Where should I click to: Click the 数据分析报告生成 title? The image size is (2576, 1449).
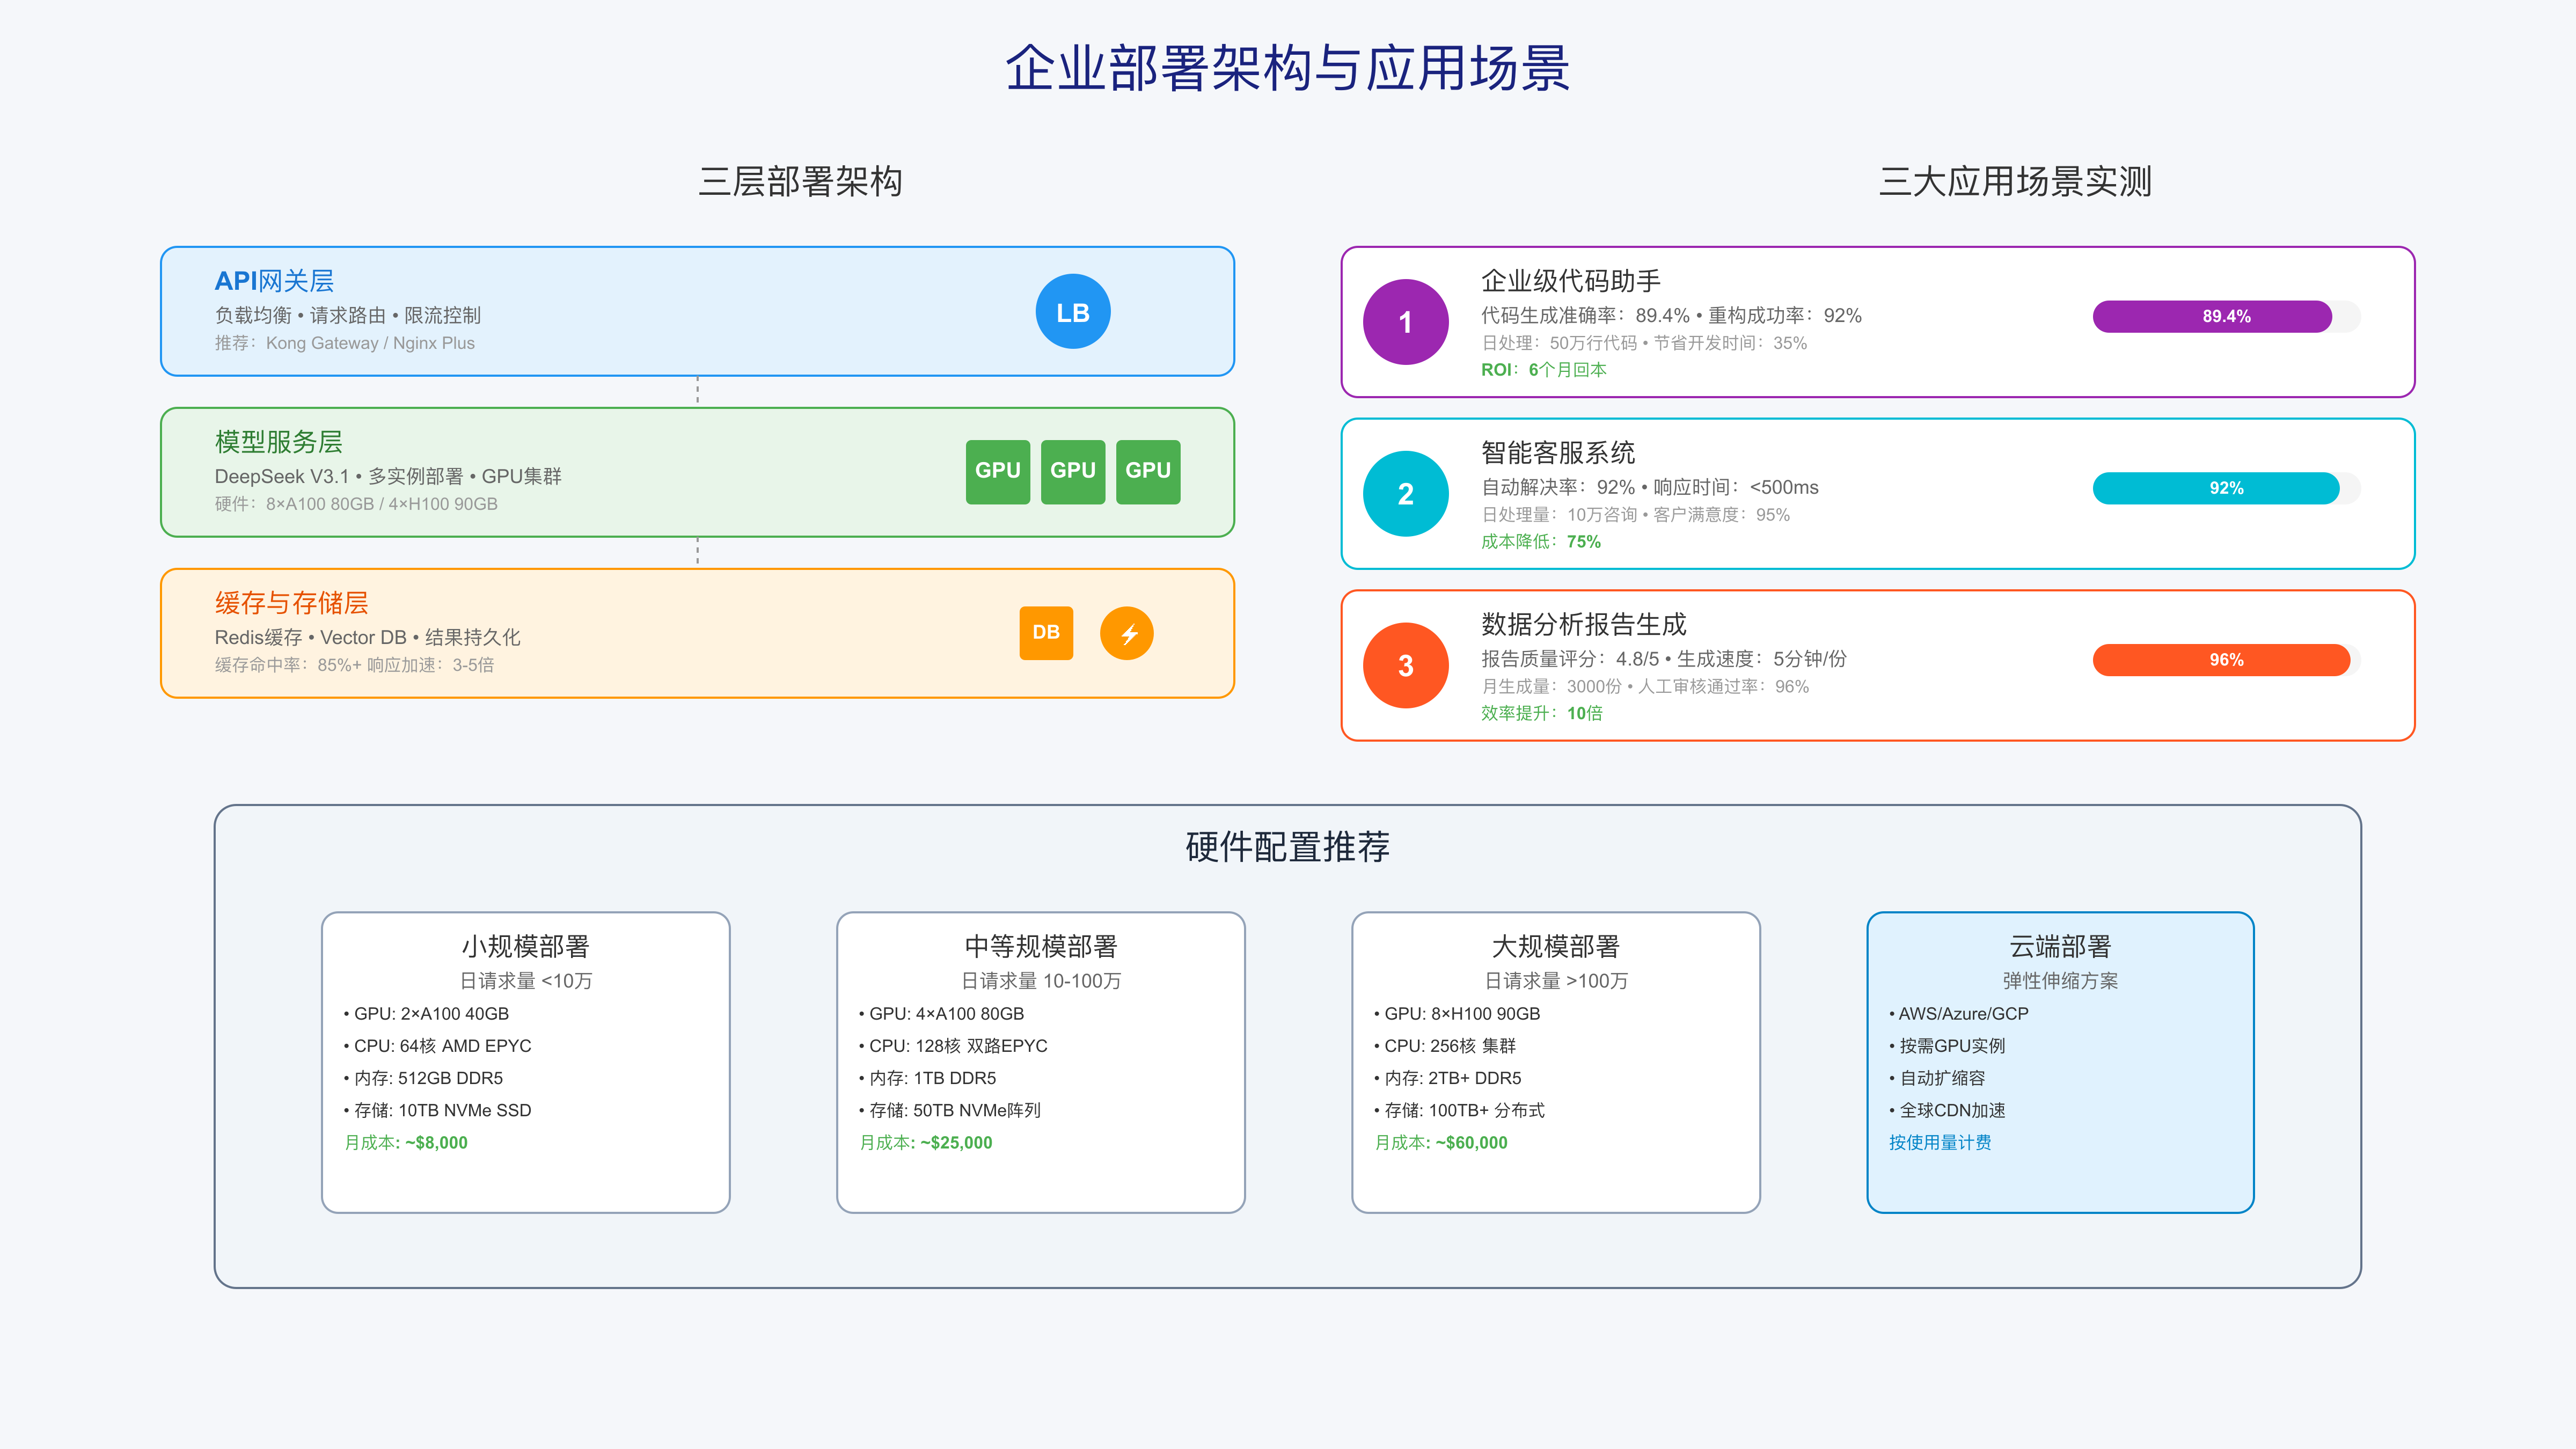pyautogui.click(x=1584, y=625)
